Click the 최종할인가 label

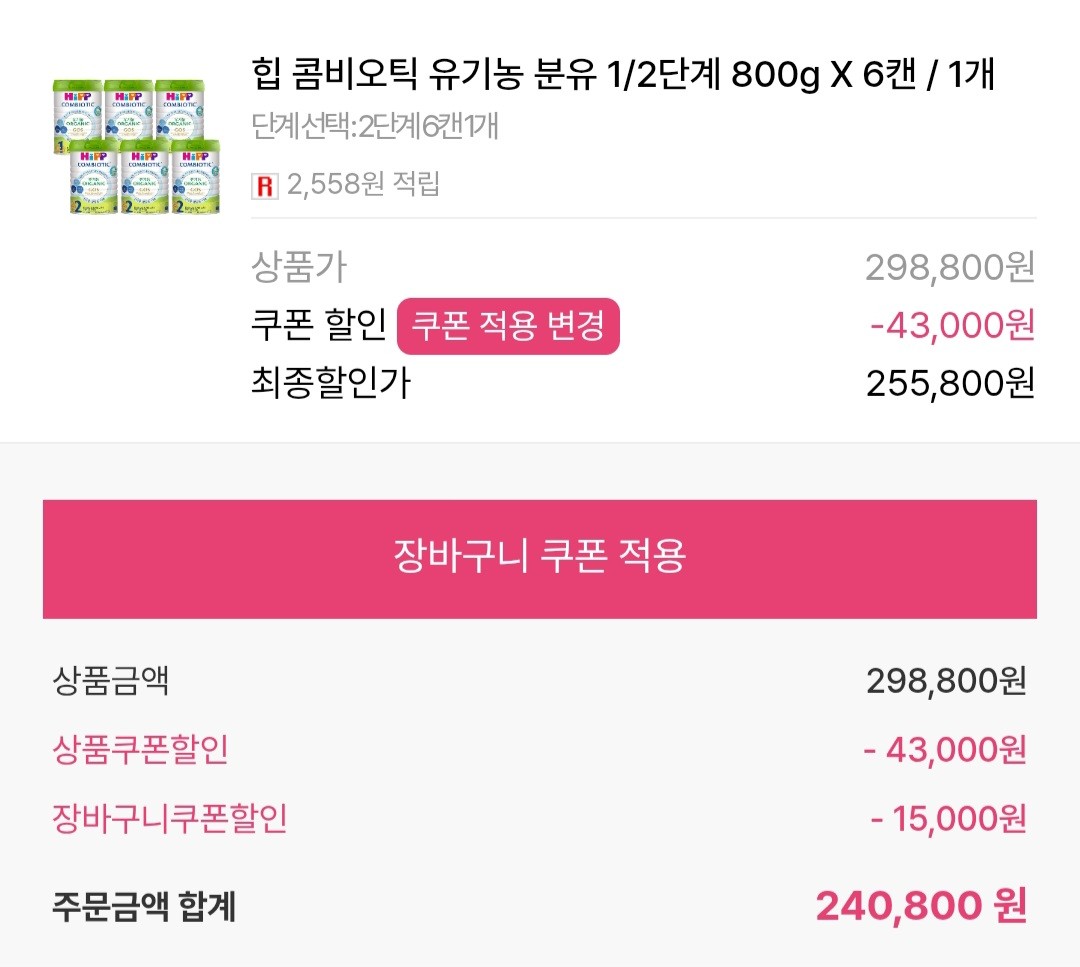coord(331,383)
